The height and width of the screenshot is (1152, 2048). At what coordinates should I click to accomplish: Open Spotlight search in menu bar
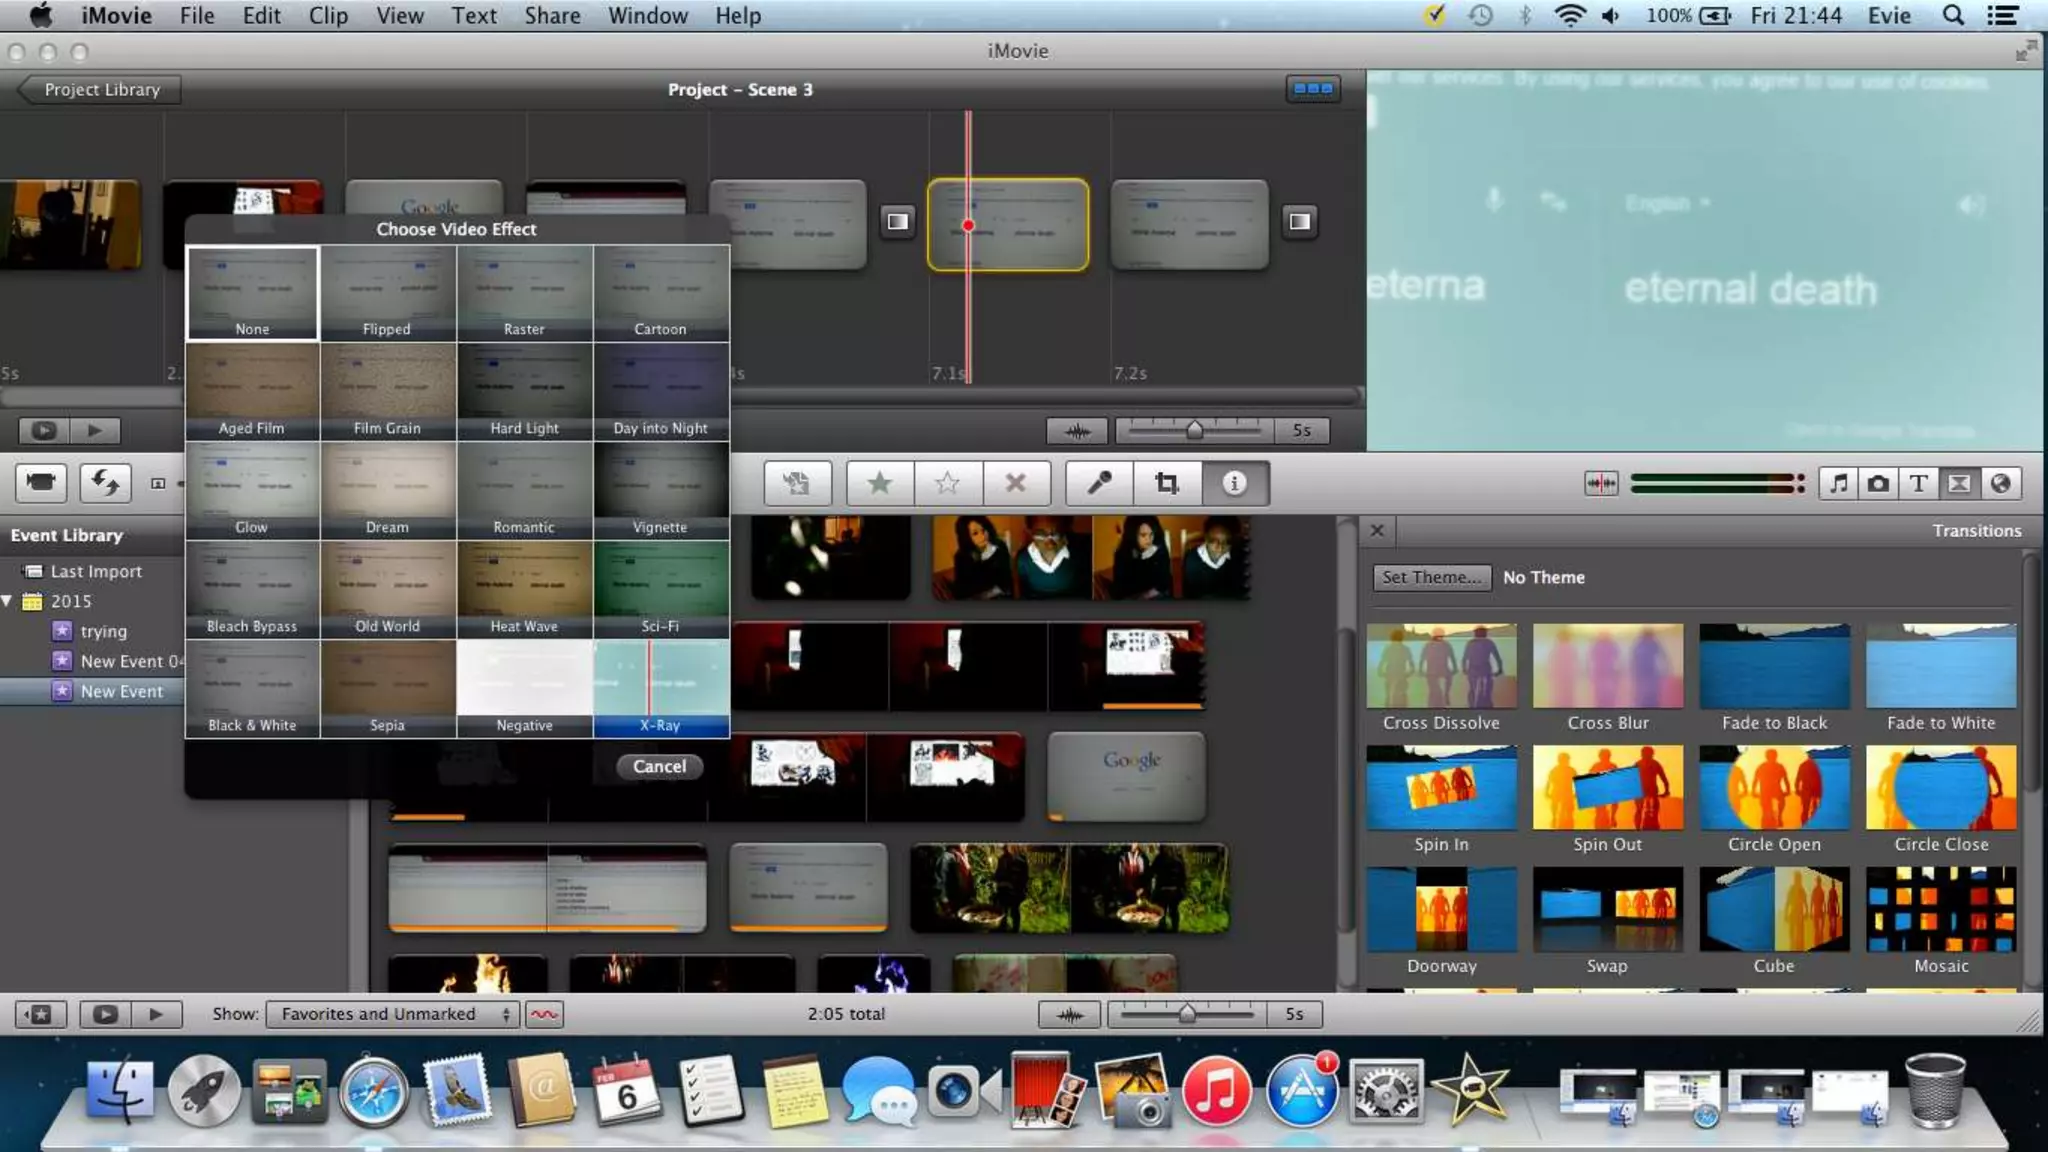pos(1953,16)
